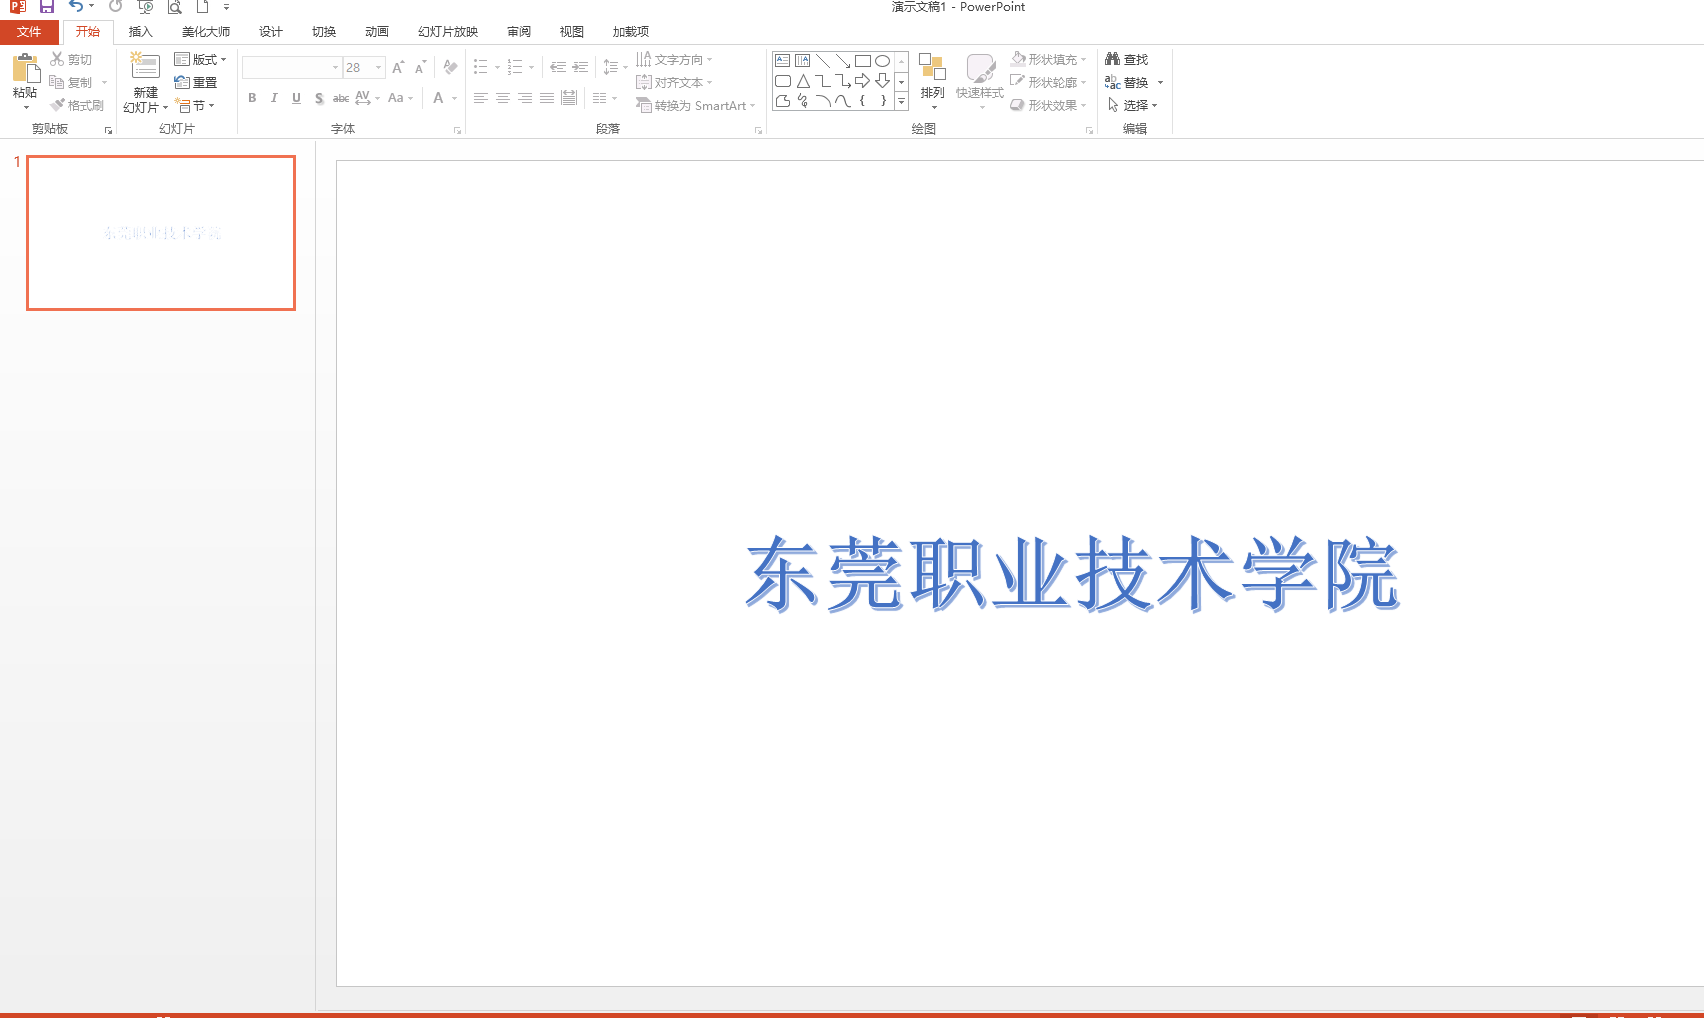Toggle strikethrough formatting

[341, 98]
